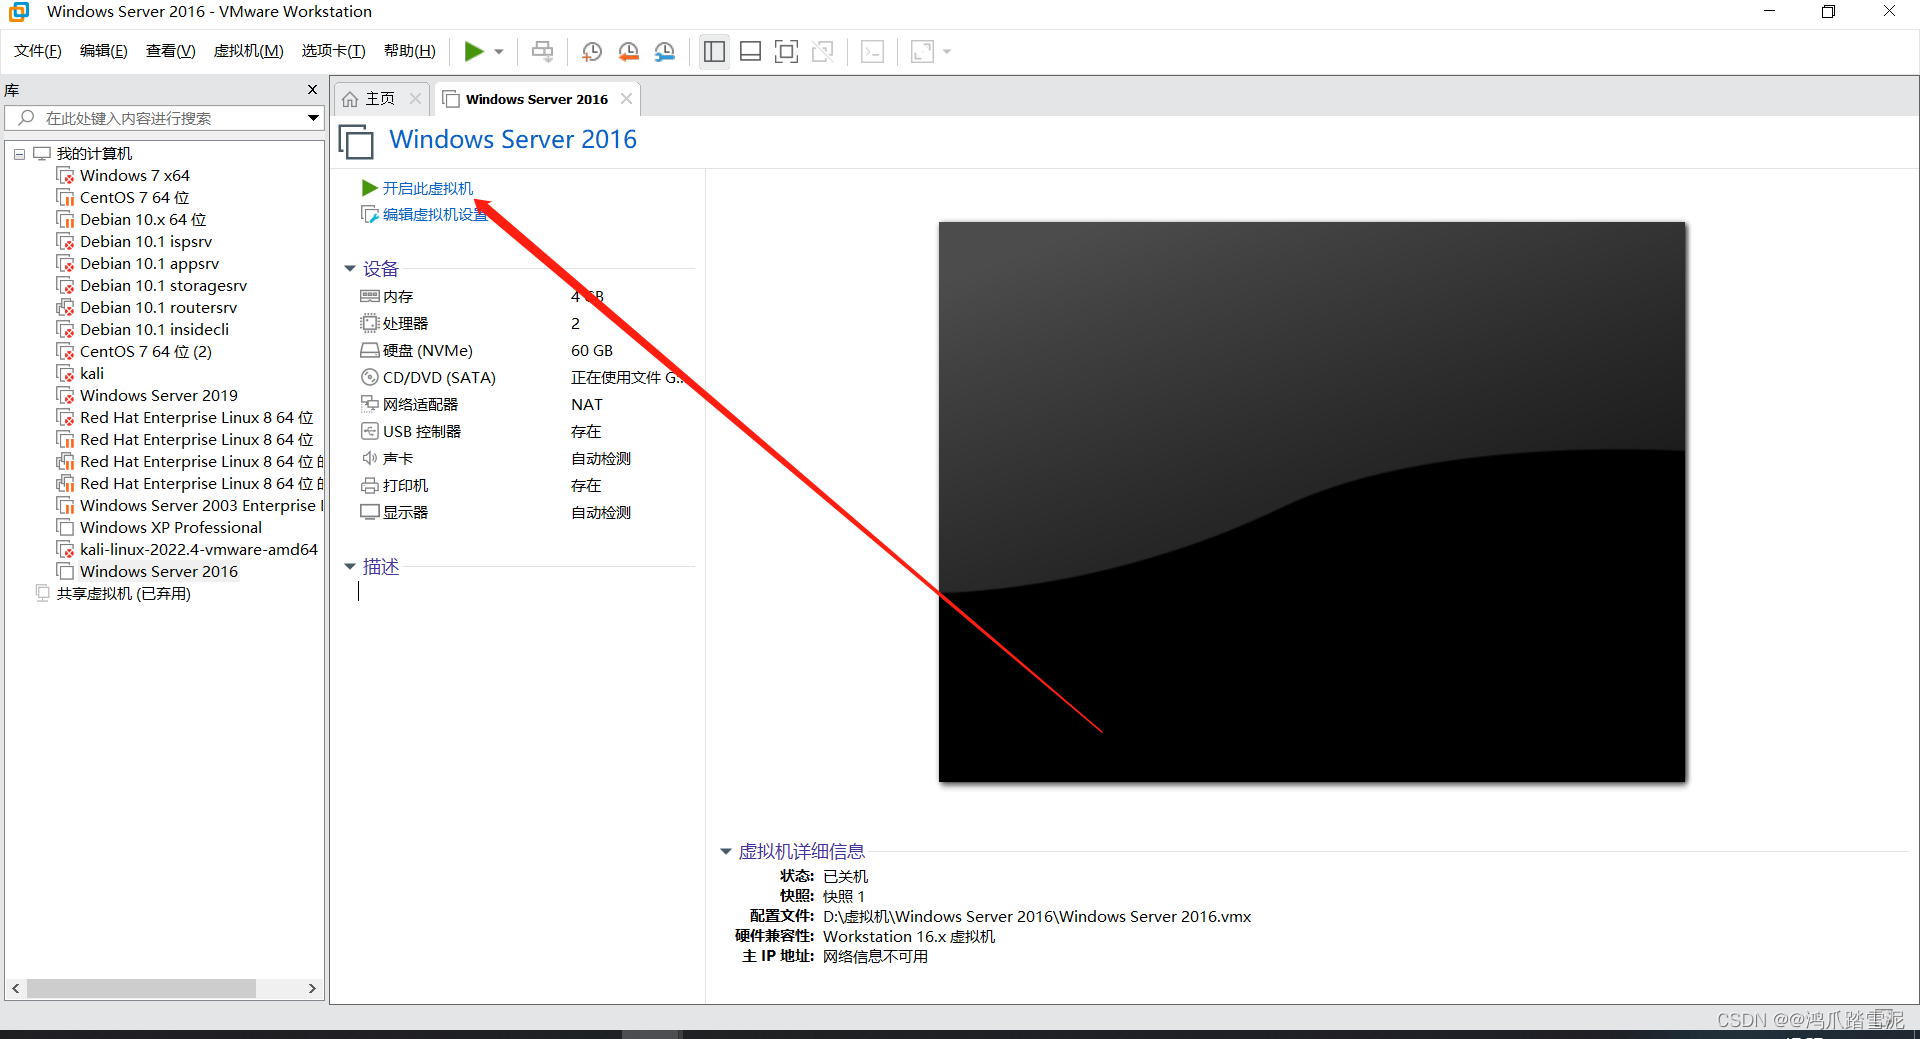This screenshot has height=1039, width=1920.
Task: Open the stretch display dropdown arrow
Action: click(947, 52)
